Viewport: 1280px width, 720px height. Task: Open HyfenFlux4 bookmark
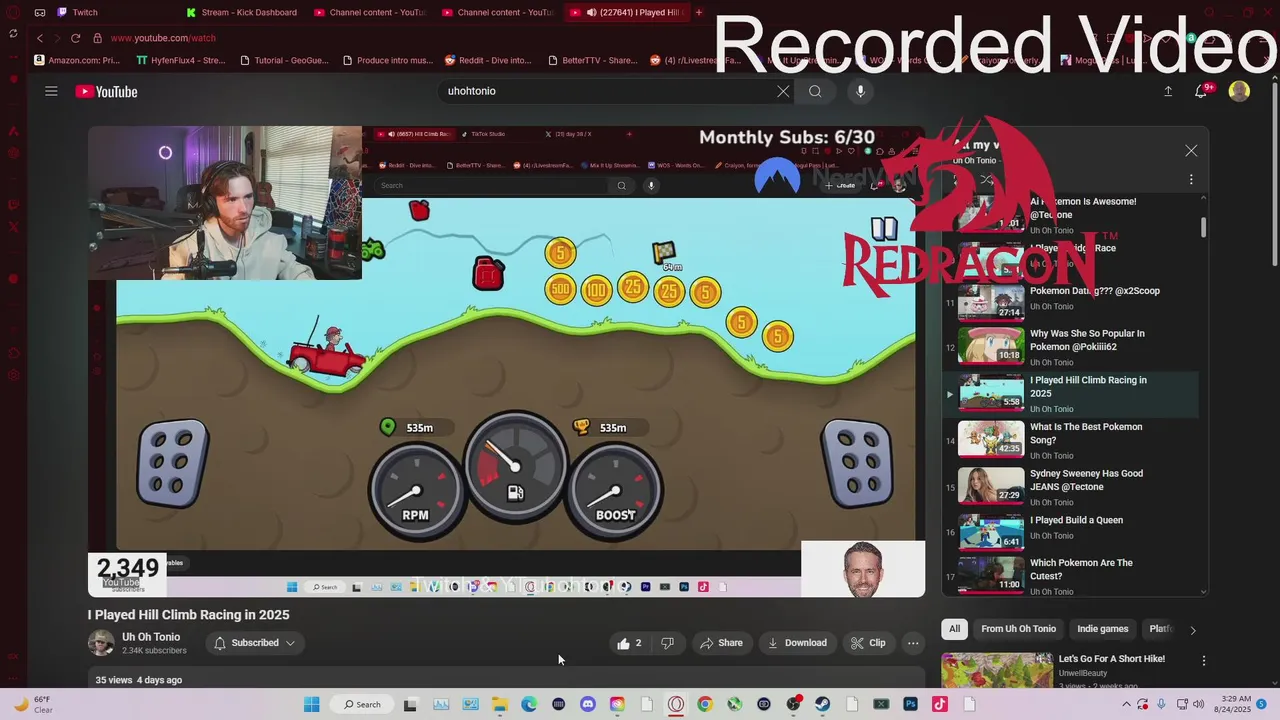(180, 60)
